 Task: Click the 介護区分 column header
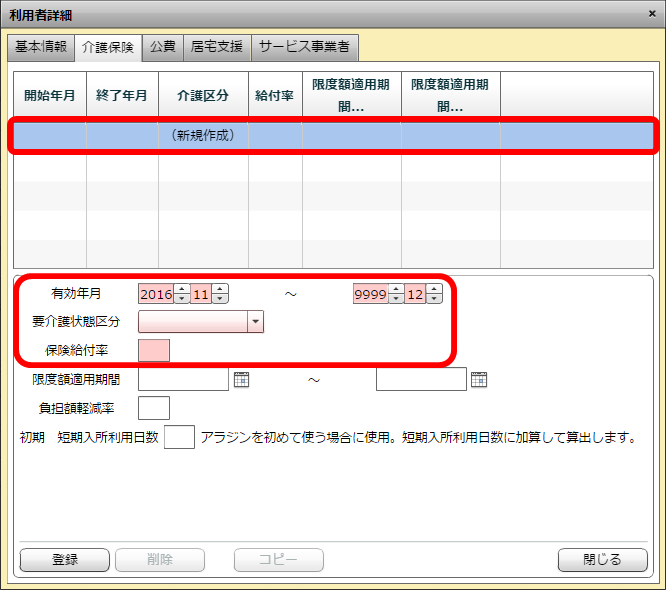point(203,96)
